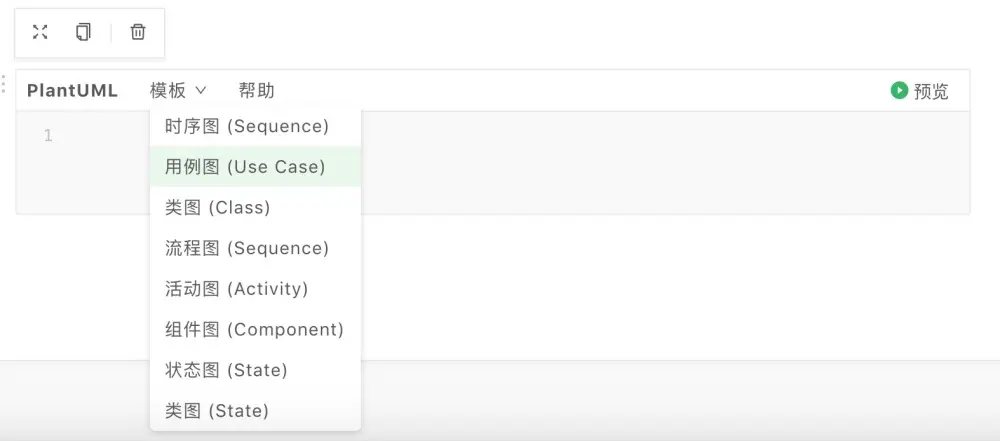Select 时序图 (Sequence) template
Screen dimensions: 1000x441
coord(247,127)
